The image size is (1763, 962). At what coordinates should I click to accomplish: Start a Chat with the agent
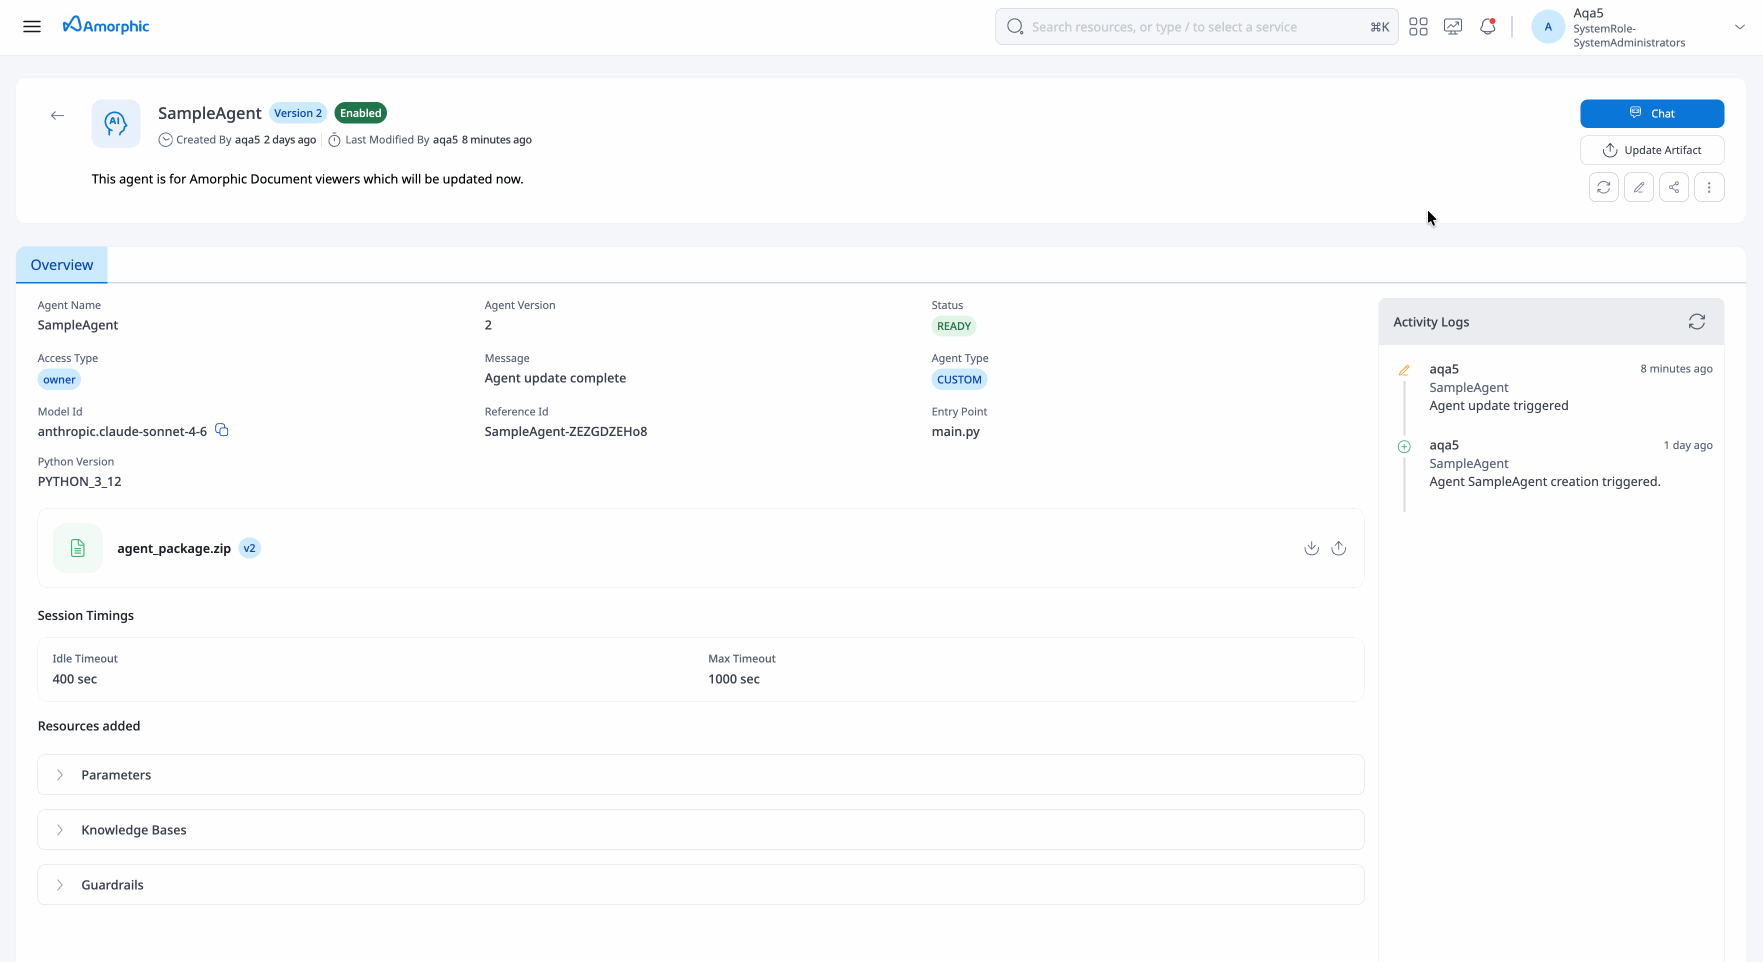pyautogui.click(x=1652, y=113)
